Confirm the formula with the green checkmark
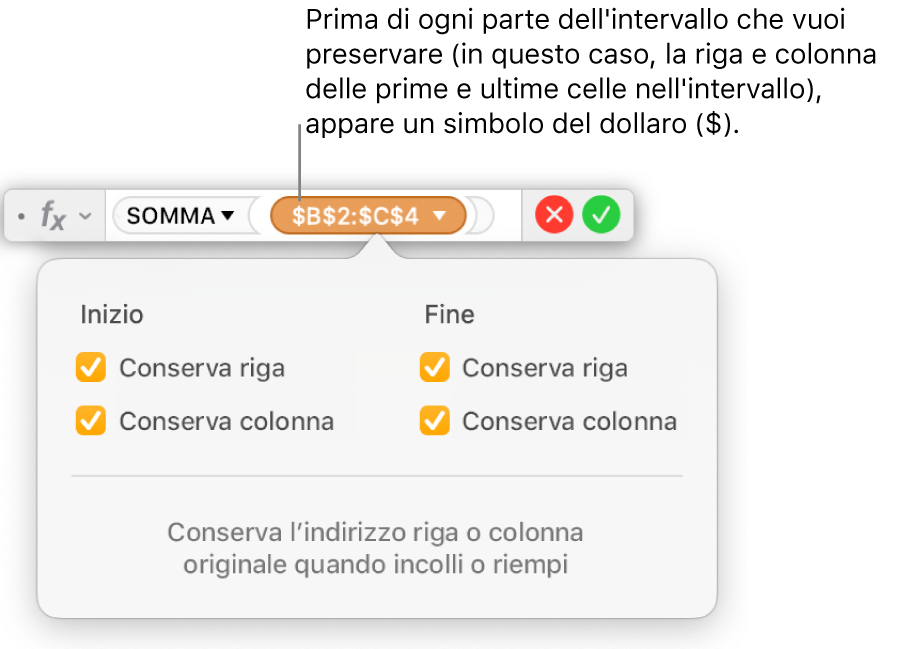The image size is (900, 649). click(602, 215)
